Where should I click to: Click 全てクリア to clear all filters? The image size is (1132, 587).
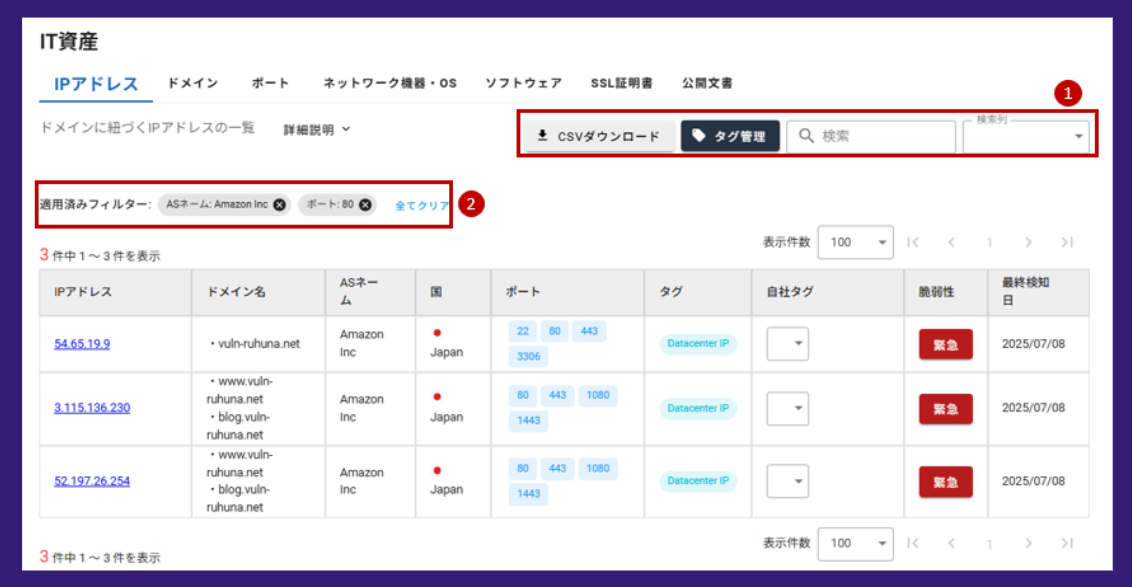421,205
